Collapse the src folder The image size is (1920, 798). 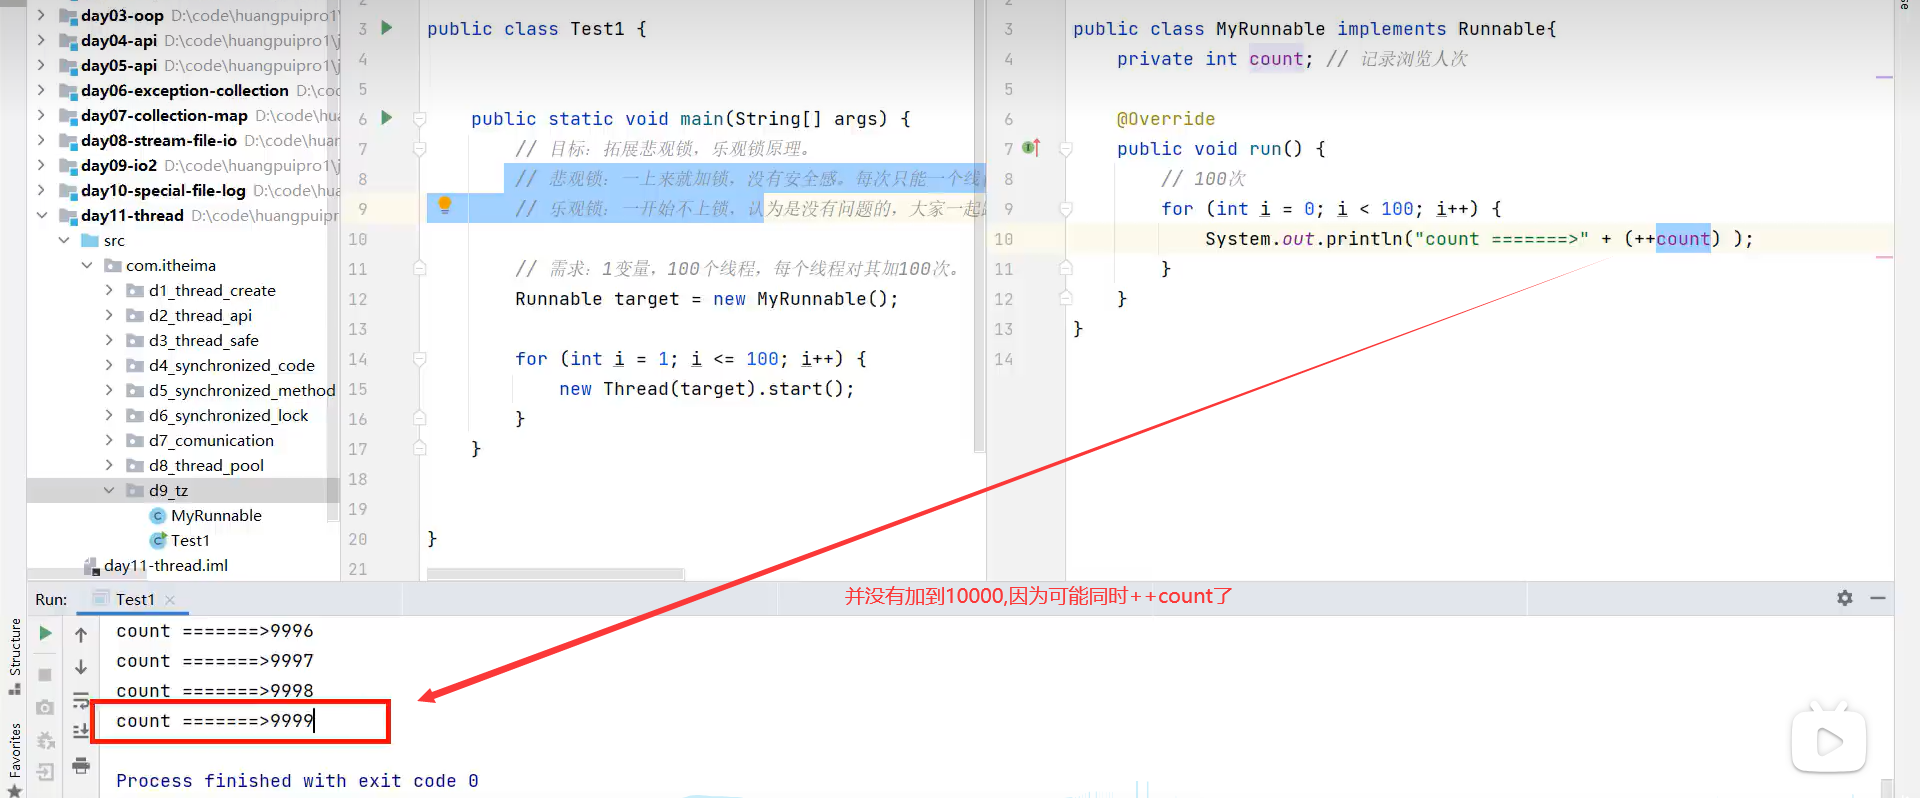point(64,240)
